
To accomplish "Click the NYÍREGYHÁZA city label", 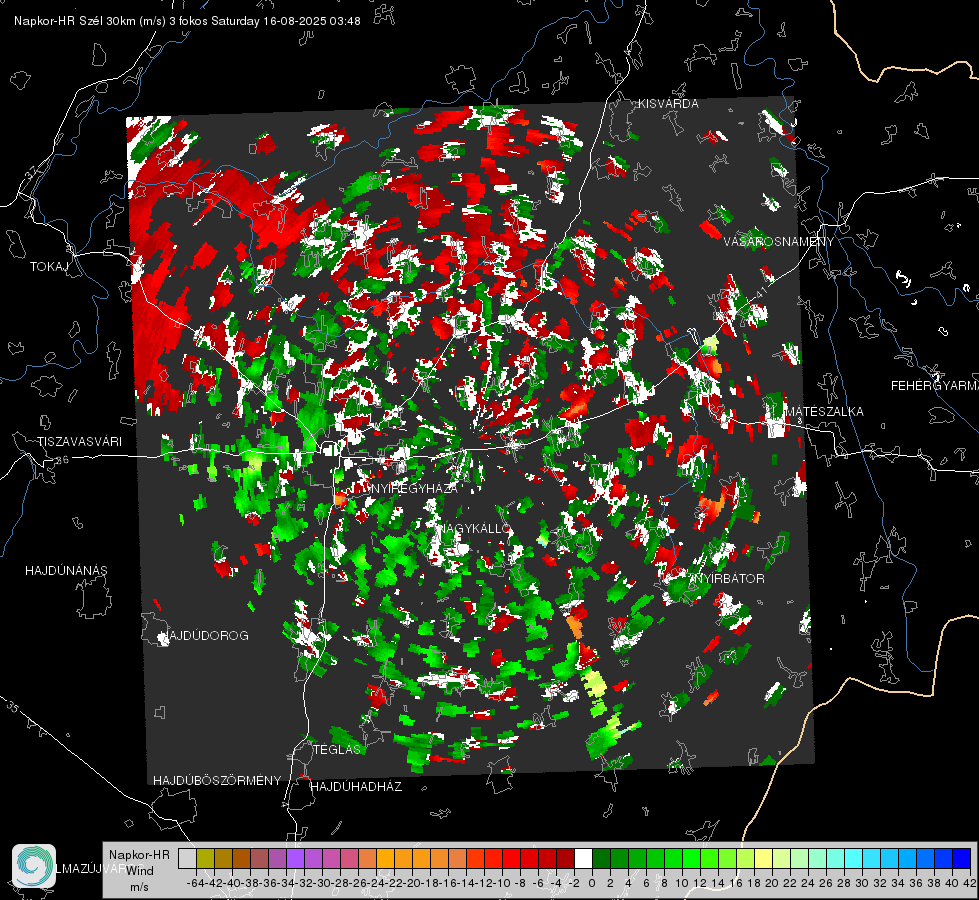I will click(413, 488).
